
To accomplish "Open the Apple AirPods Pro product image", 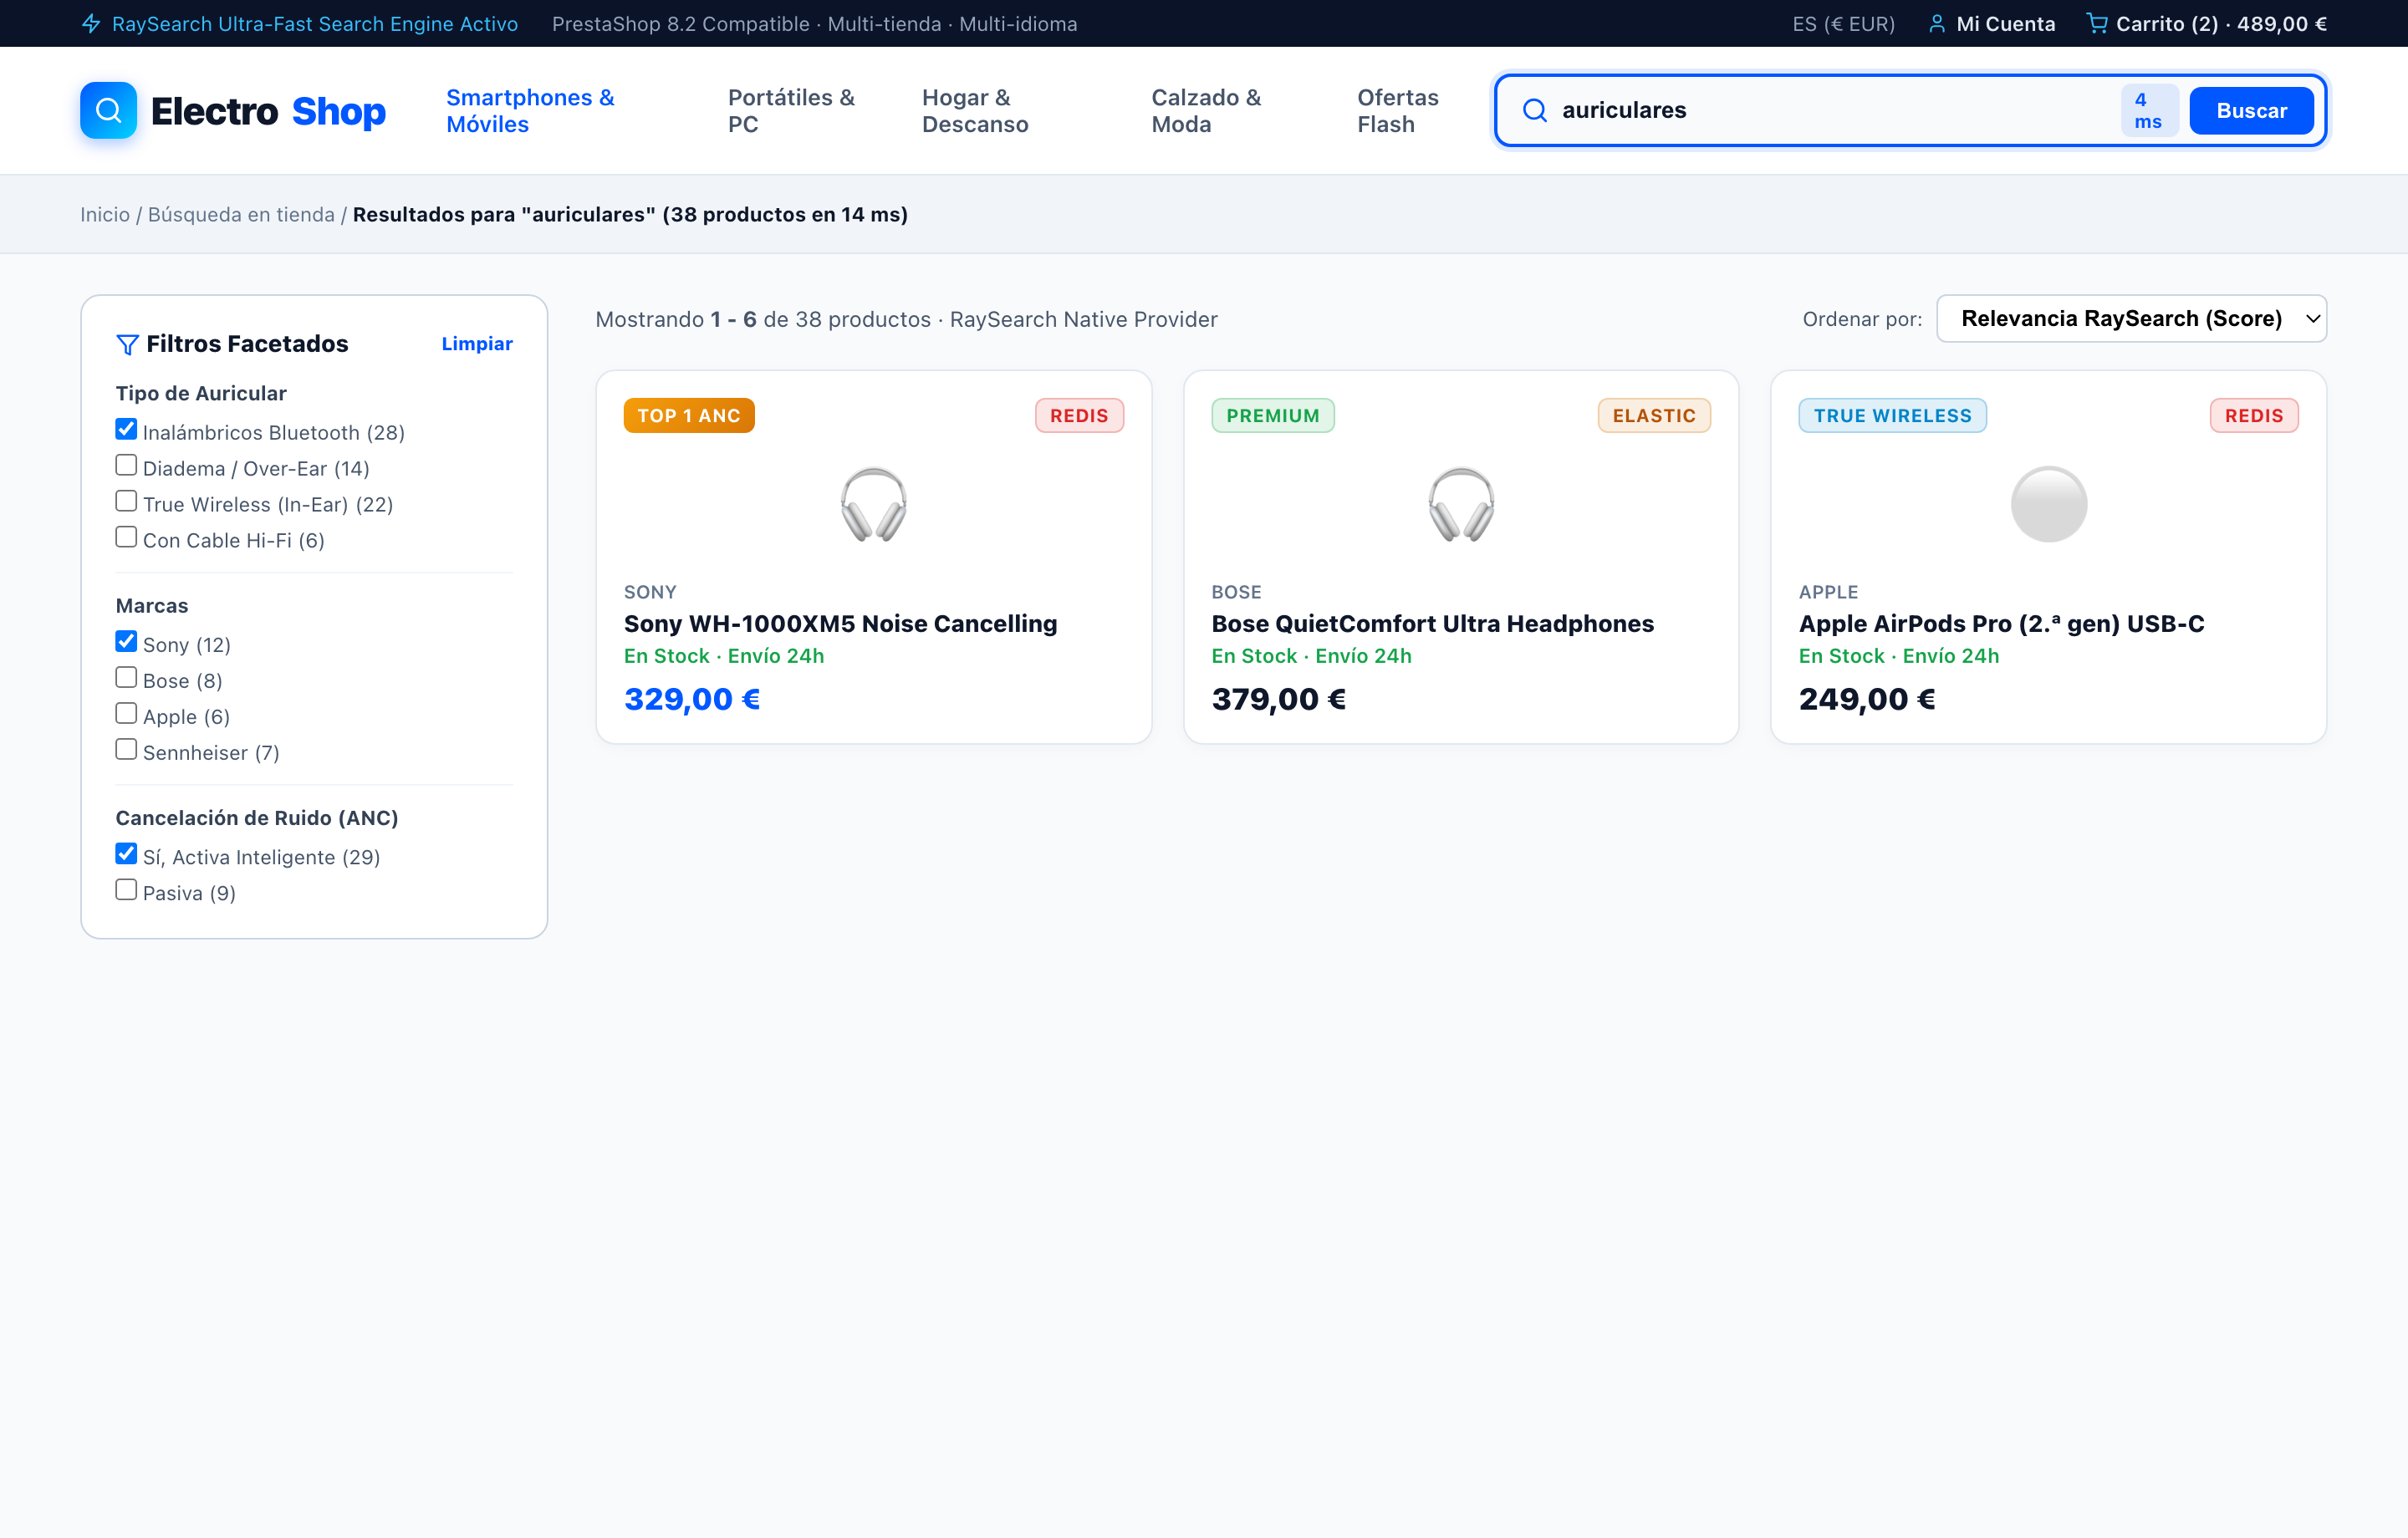I will click(x=2048, y=504).
